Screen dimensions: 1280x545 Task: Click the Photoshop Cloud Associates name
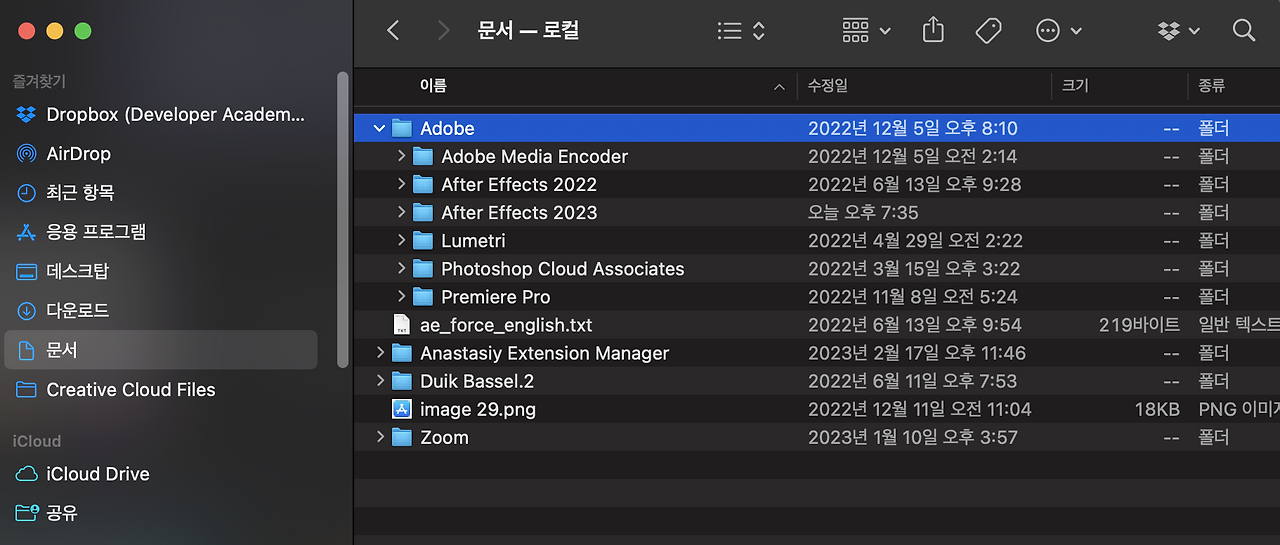coord(563,269)
